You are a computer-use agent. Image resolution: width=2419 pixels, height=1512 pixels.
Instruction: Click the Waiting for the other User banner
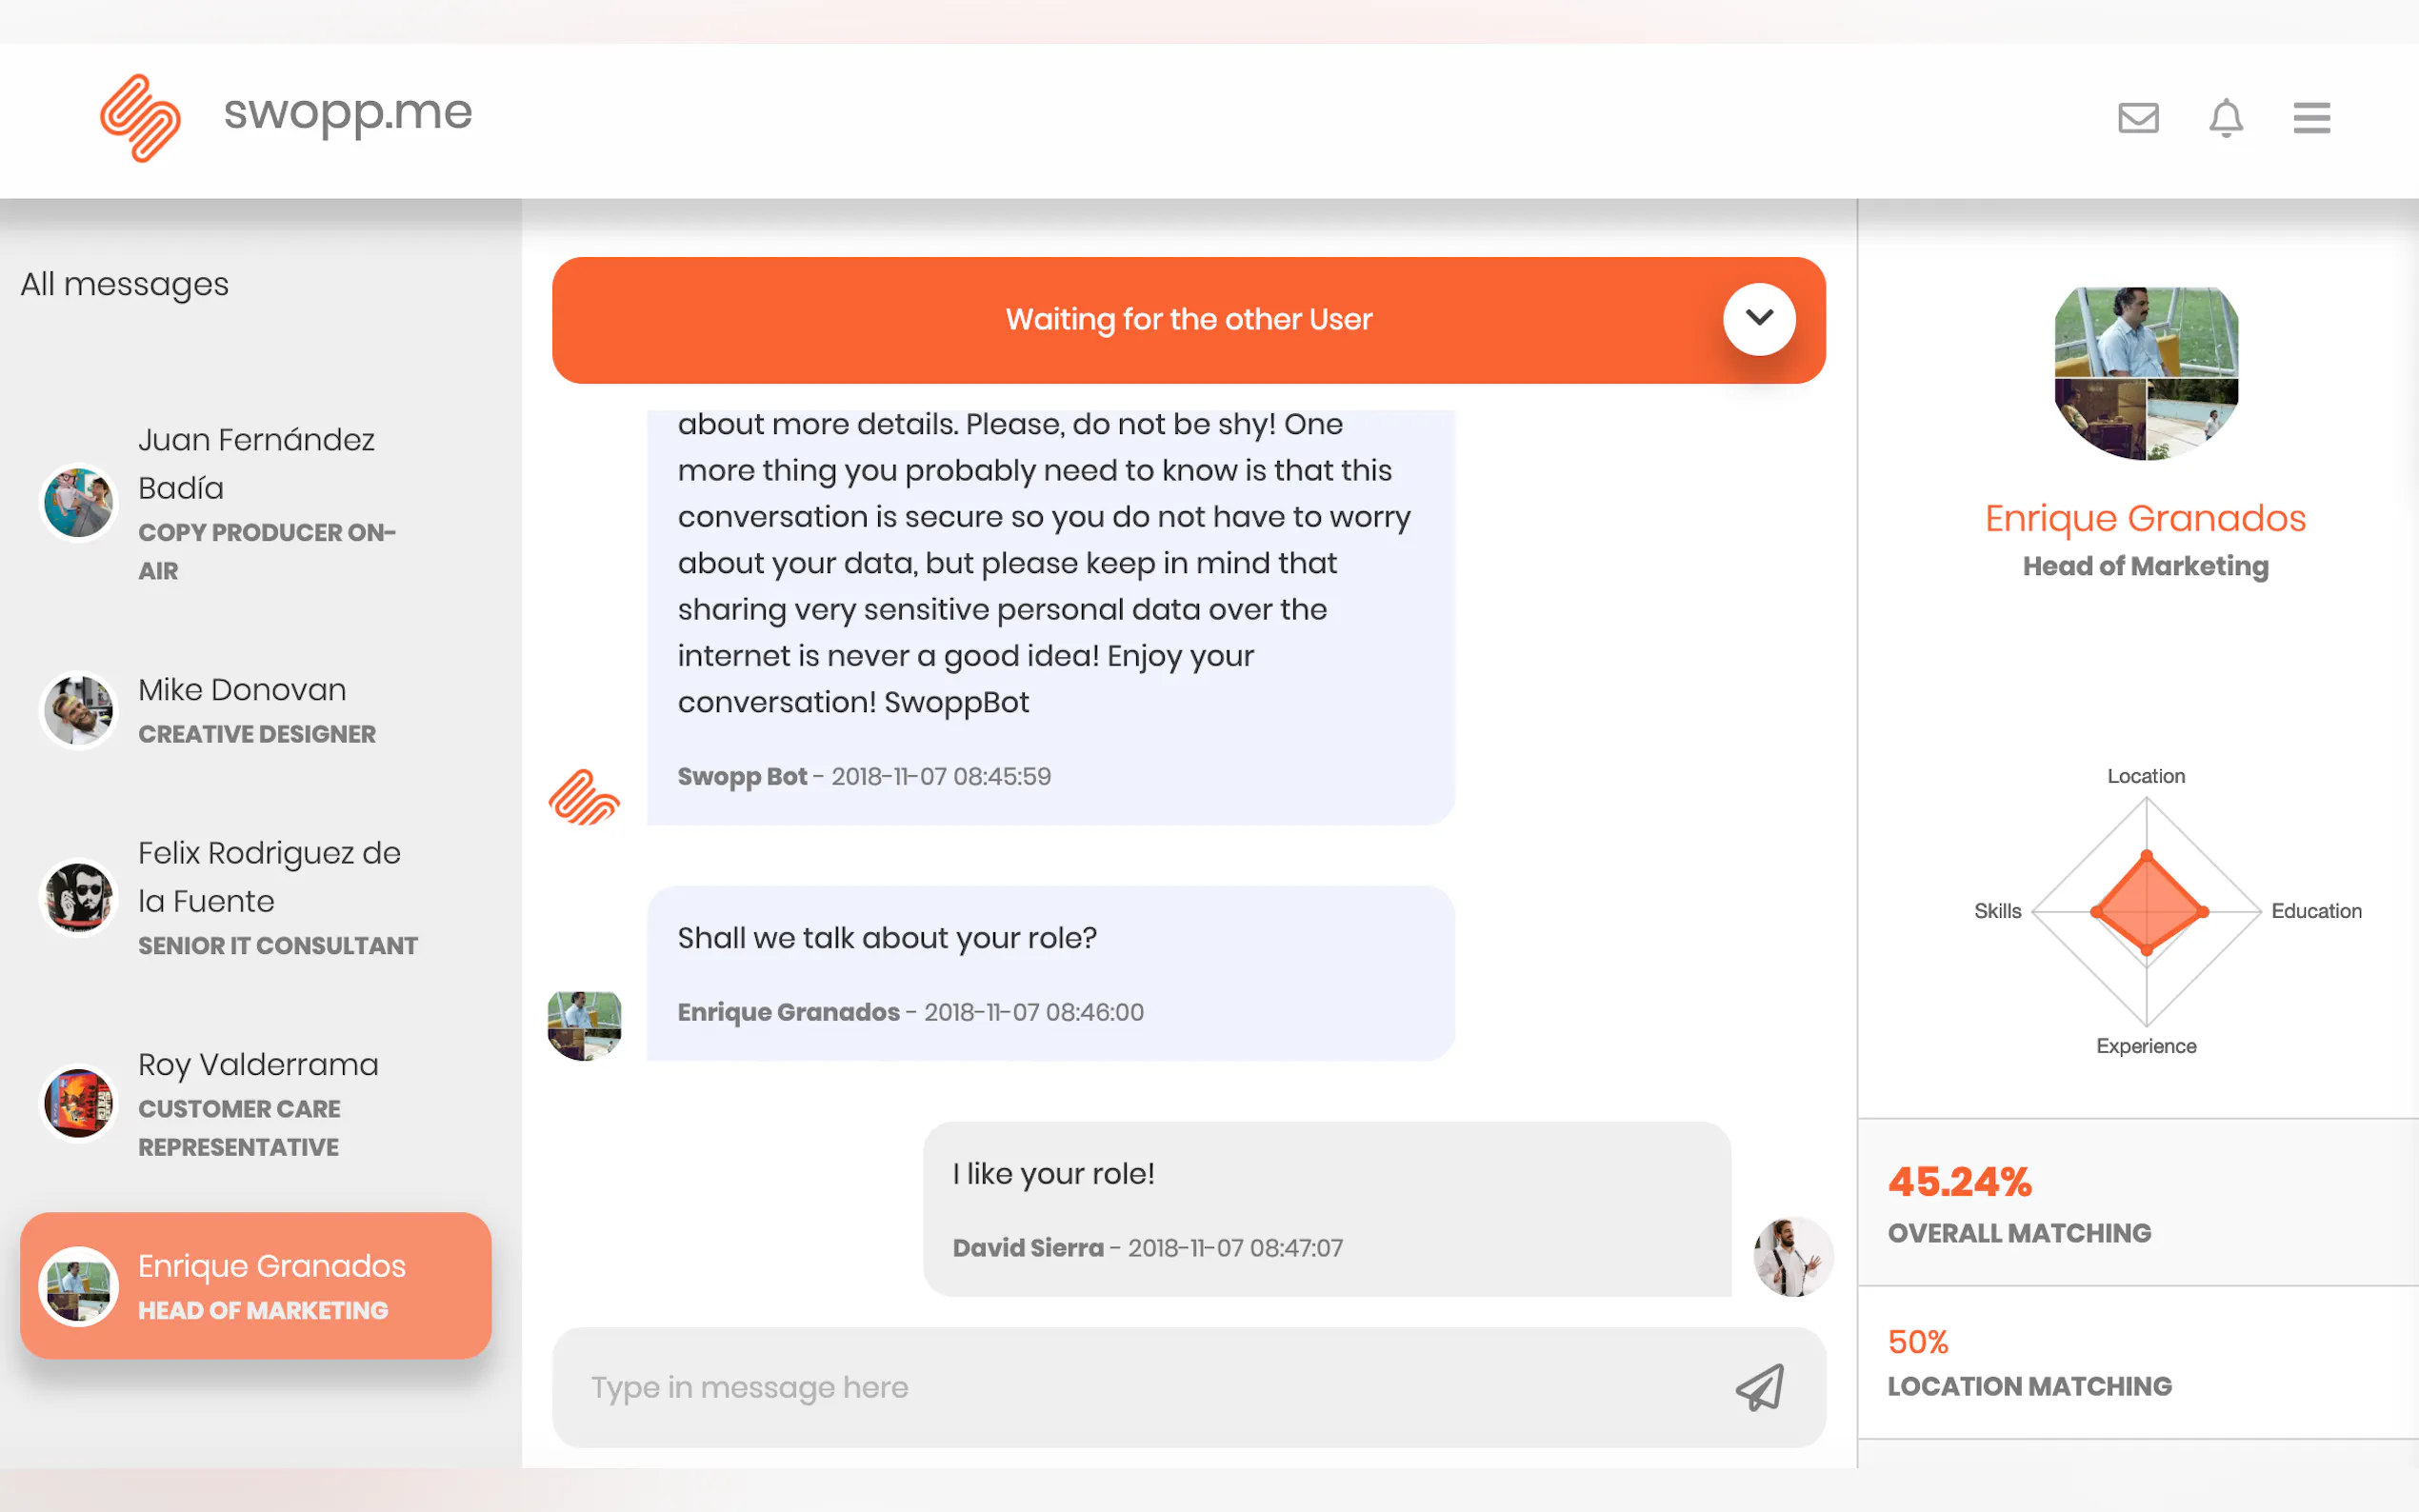pos(1188,320)
